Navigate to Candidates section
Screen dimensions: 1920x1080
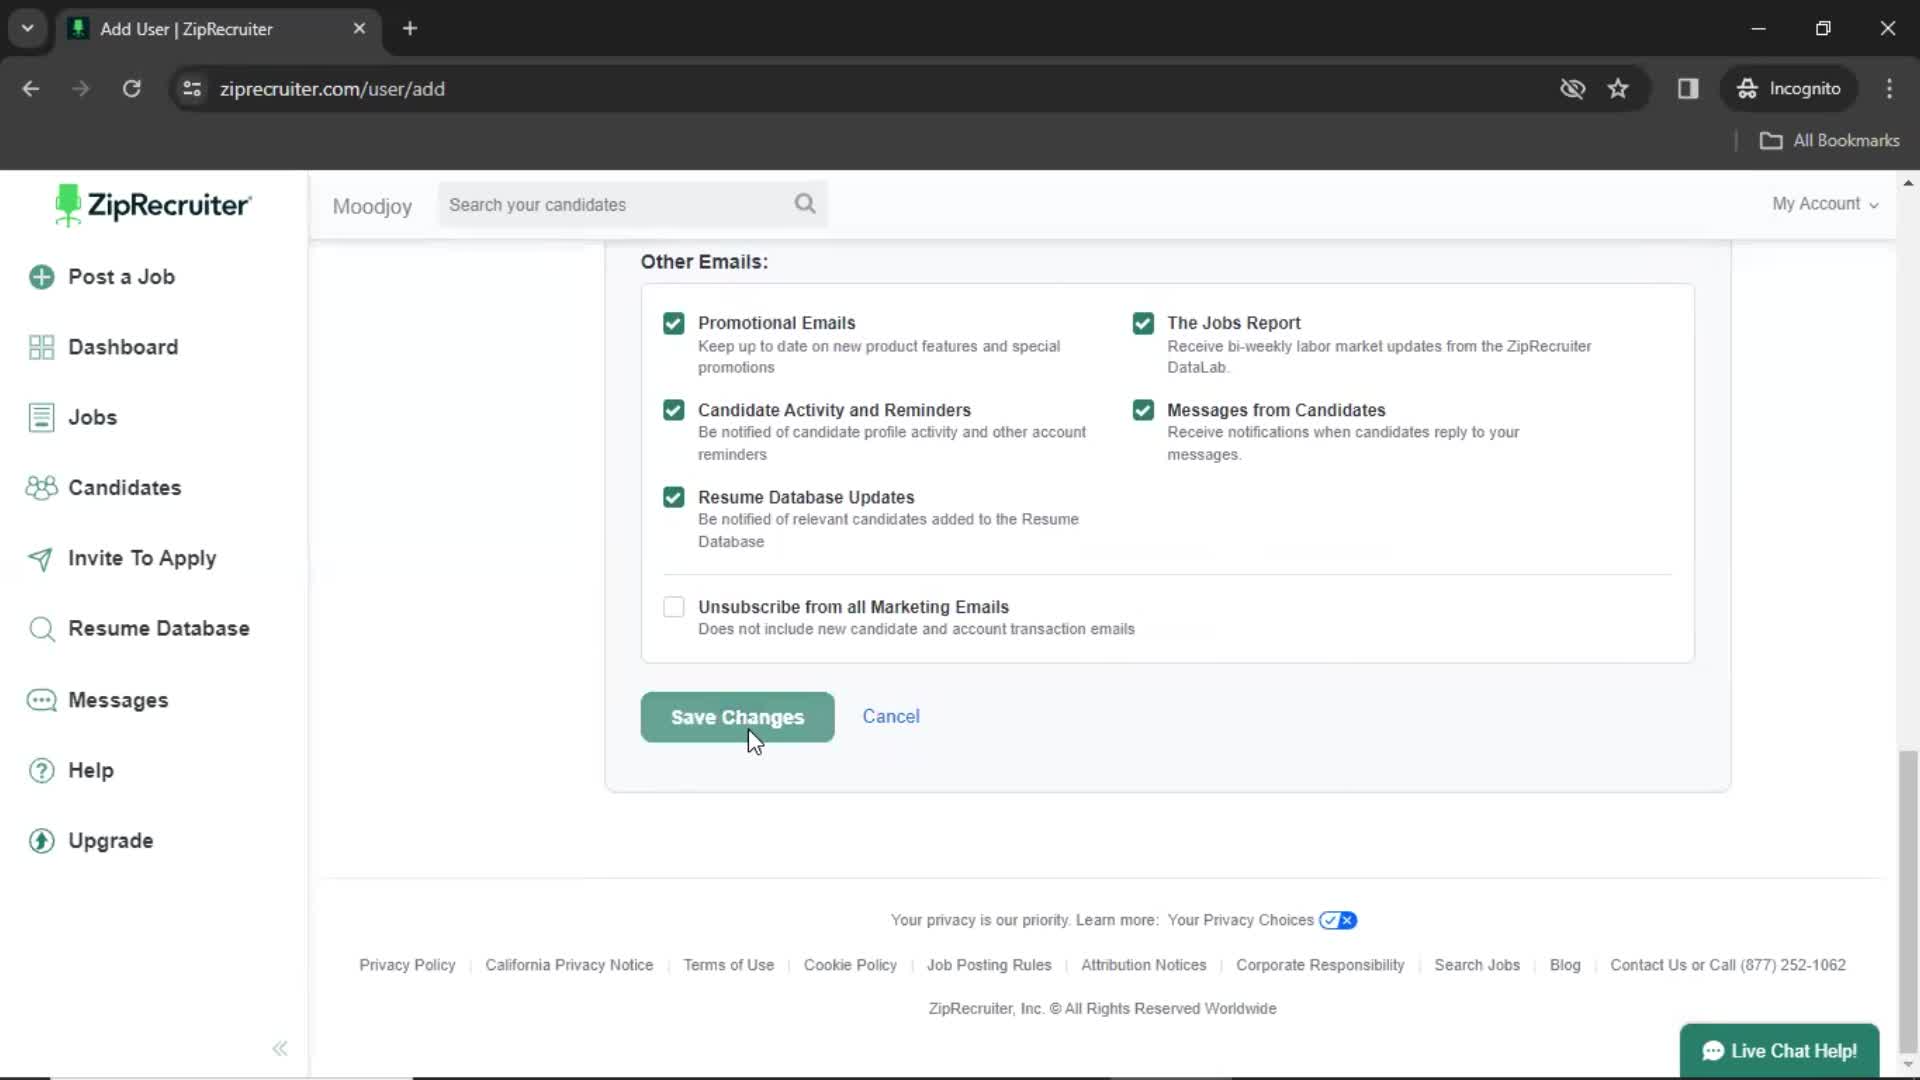pos(124,487)
